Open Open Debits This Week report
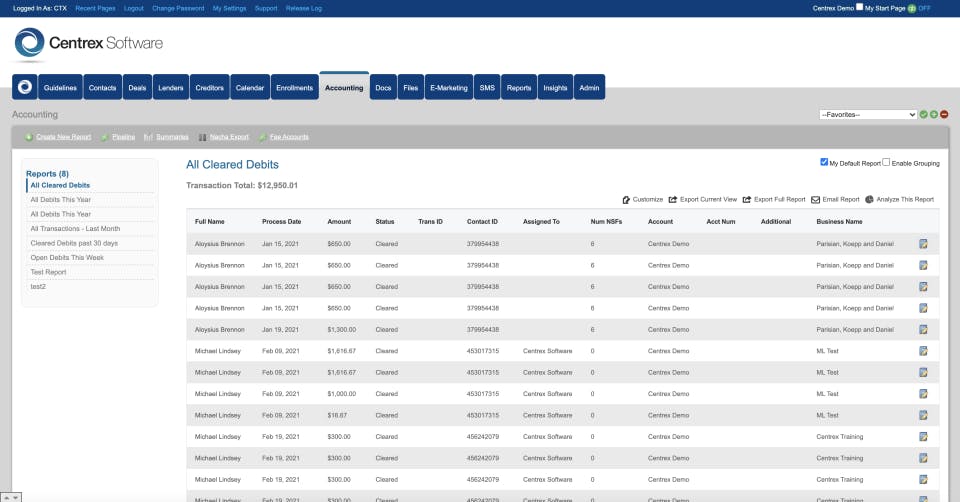Screen dimensions: 960x502 point(67,258)
